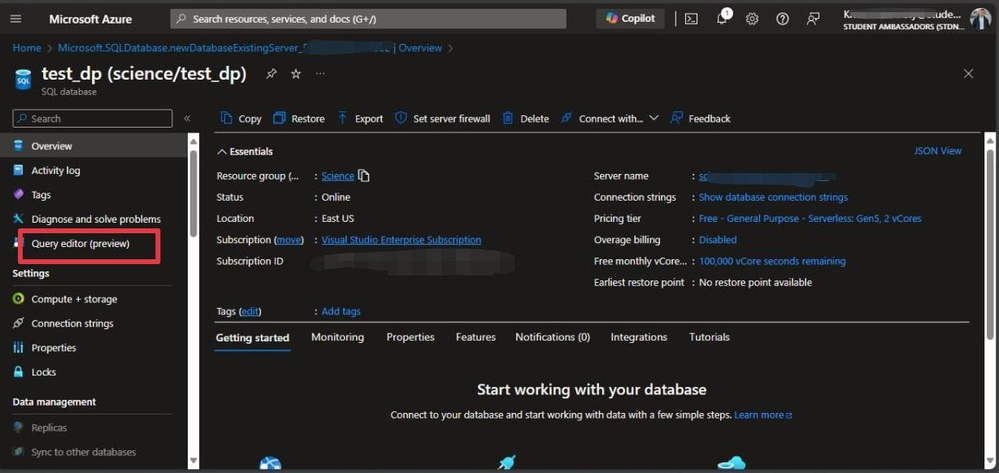Viewport: 999px width, 473px height.
Task: Open portal settings gear
Action: 752,19
